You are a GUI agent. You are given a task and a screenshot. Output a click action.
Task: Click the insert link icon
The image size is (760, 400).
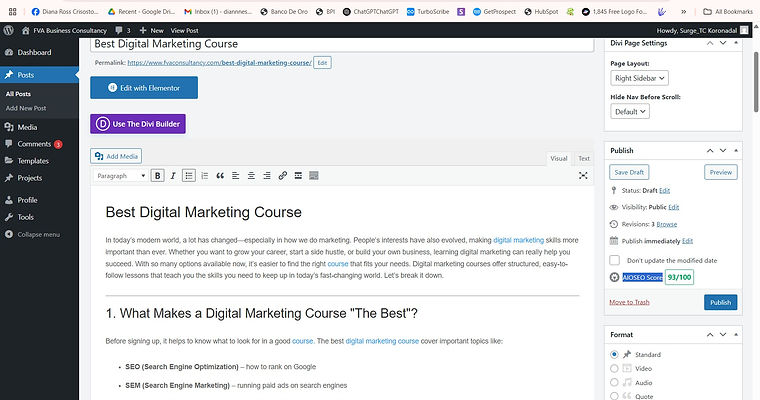click(x=283, y=176)
